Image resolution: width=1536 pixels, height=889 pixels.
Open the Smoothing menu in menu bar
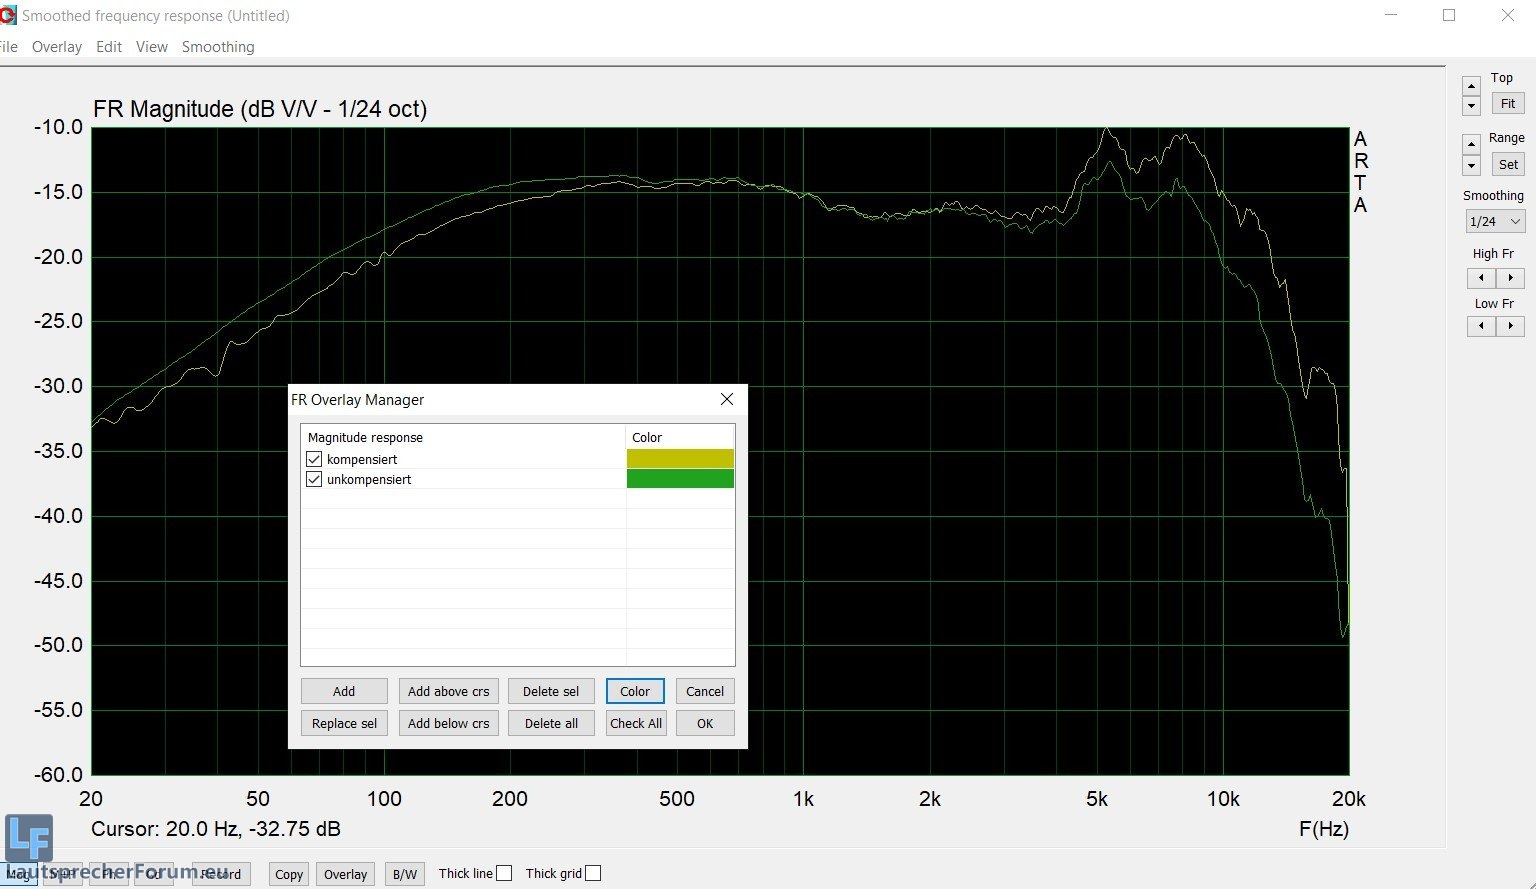pyautogui.click(x=218, y=47)
